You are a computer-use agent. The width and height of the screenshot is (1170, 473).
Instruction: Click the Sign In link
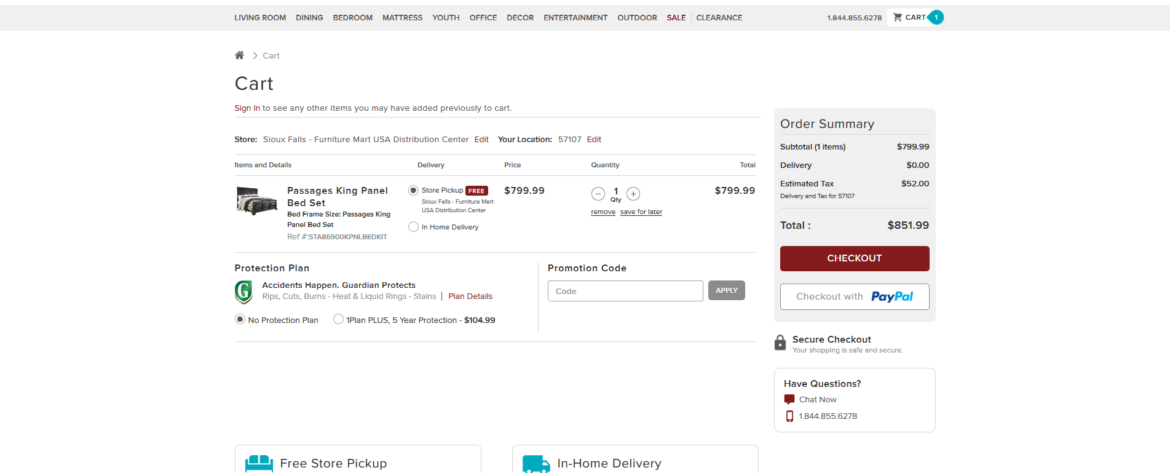click(x=247, y=108)
